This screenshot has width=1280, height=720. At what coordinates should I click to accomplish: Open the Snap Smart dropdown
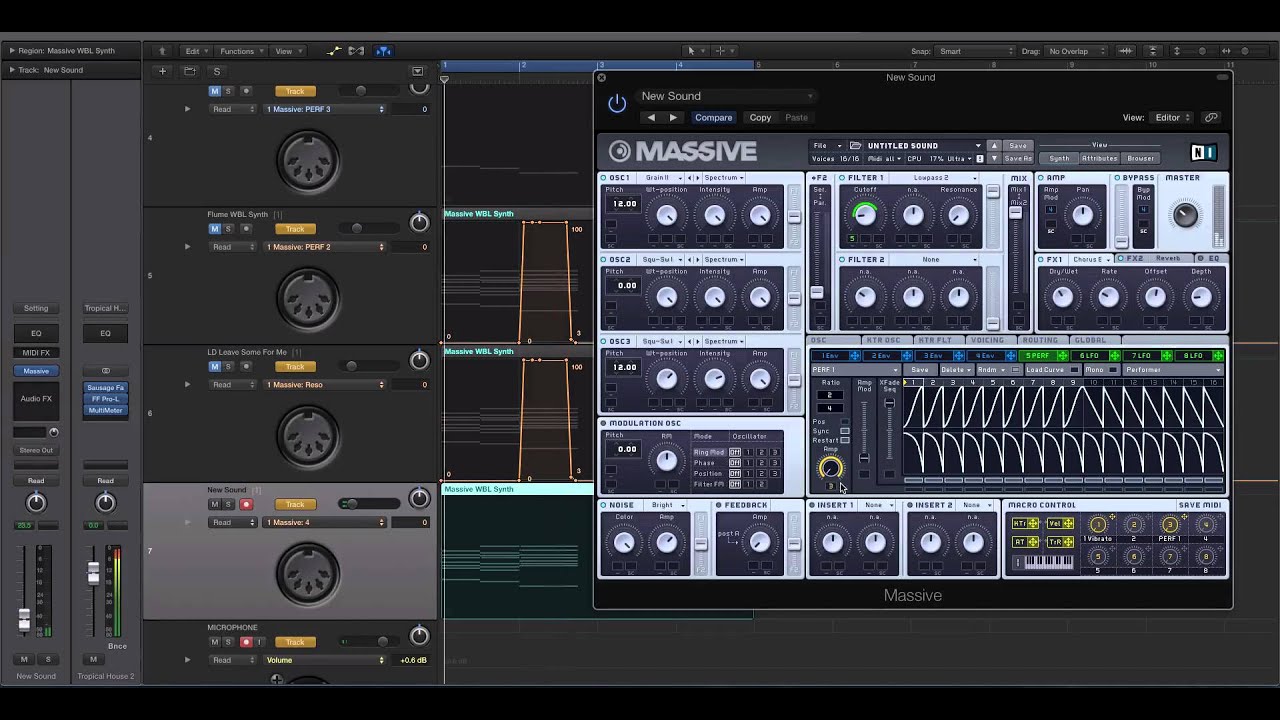point(977,51)
